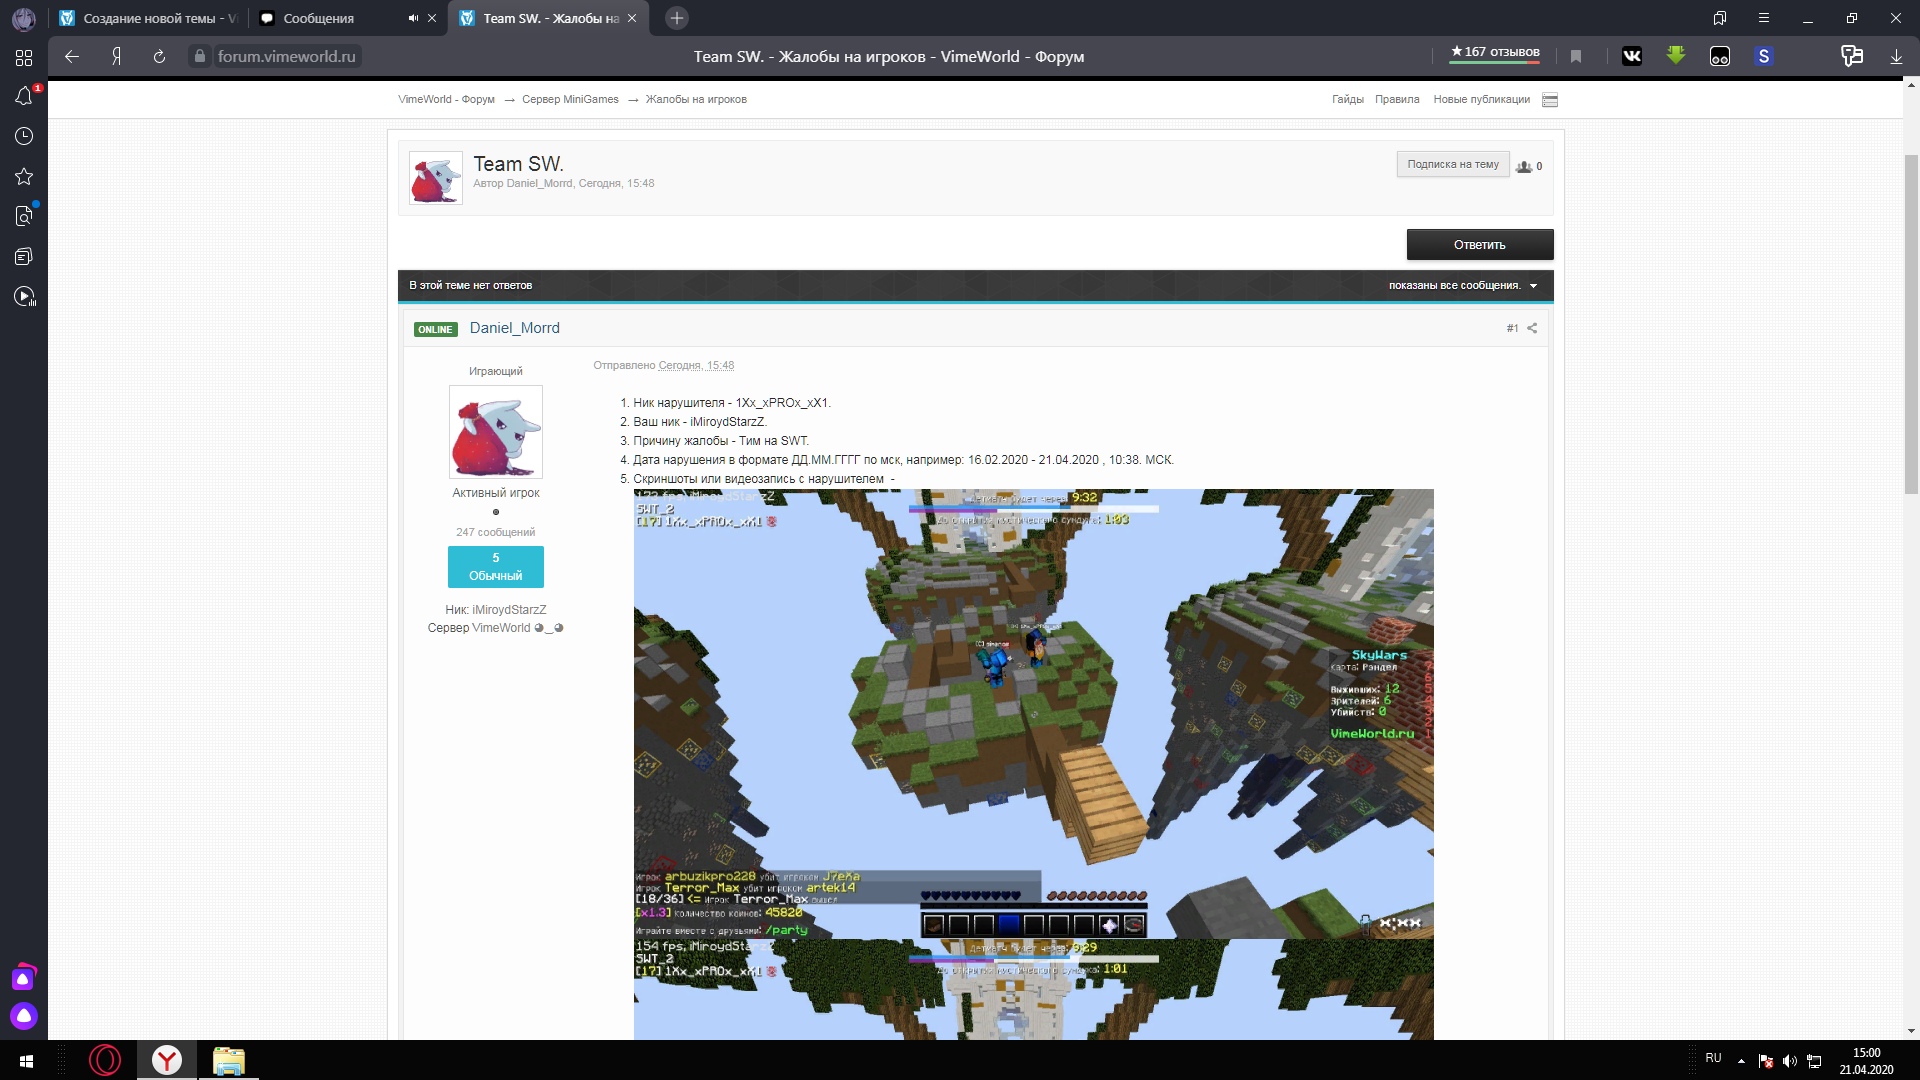Open notifications bell in sidebar
Image resolution: width=1920 pixels, height=1080 pixels.
[24, 96]
